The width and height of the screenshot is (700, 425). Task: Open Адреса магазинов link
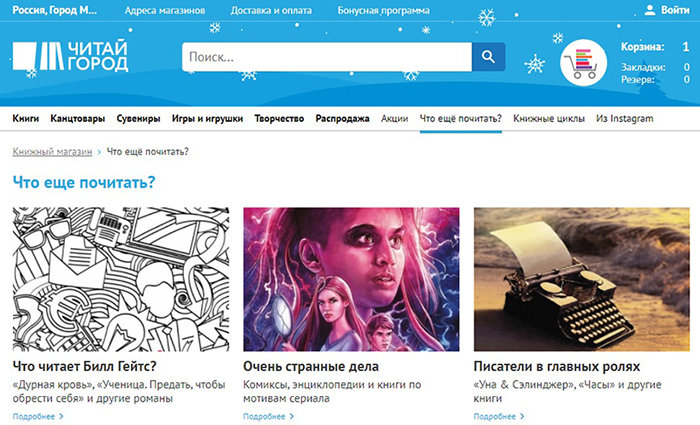pos(165,10)
